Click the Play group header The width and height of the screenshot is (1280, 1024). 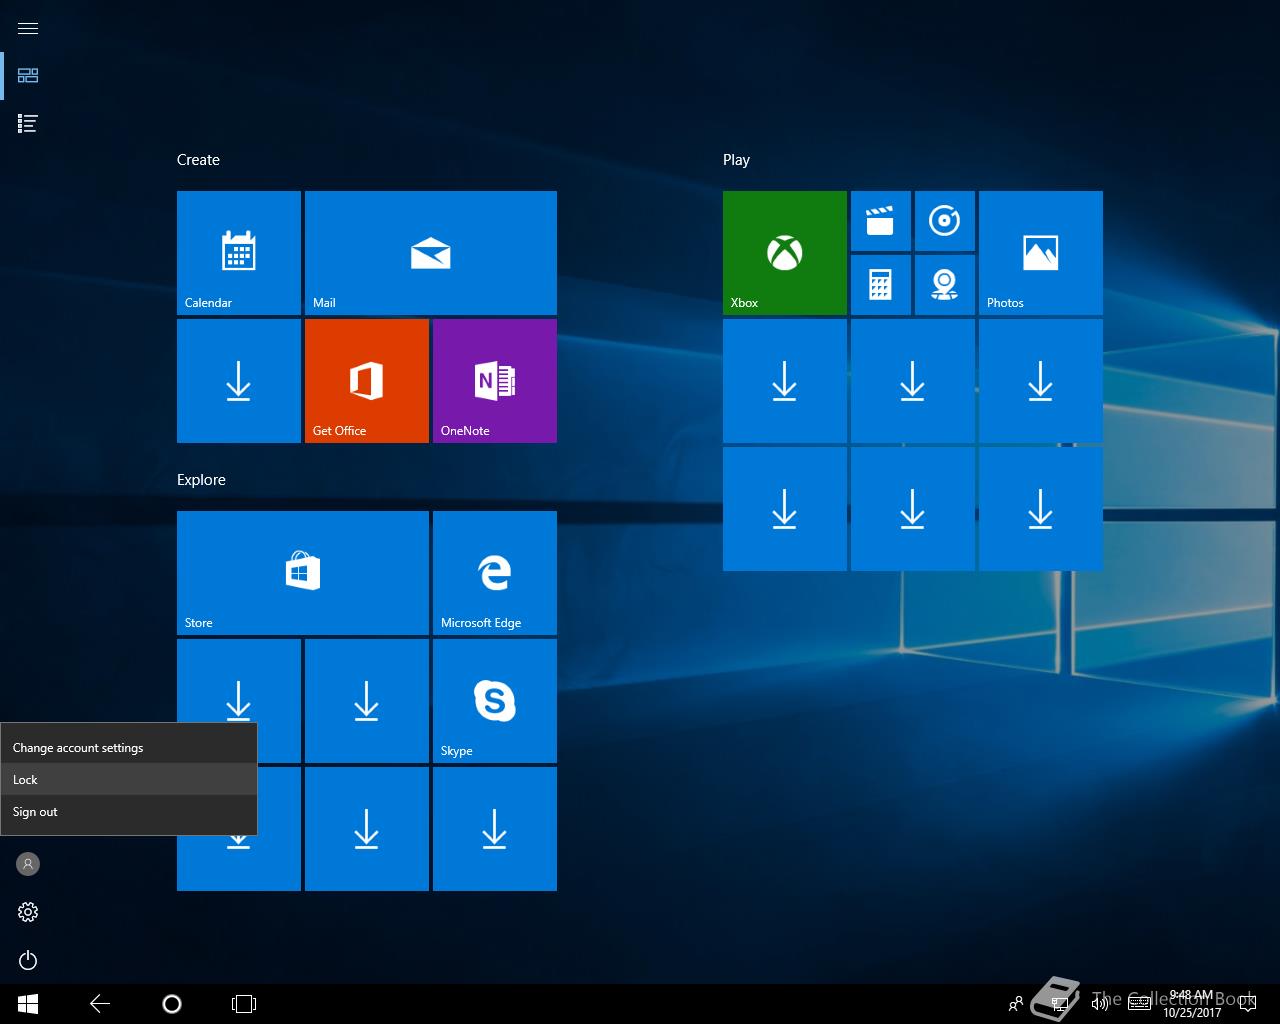736,160
